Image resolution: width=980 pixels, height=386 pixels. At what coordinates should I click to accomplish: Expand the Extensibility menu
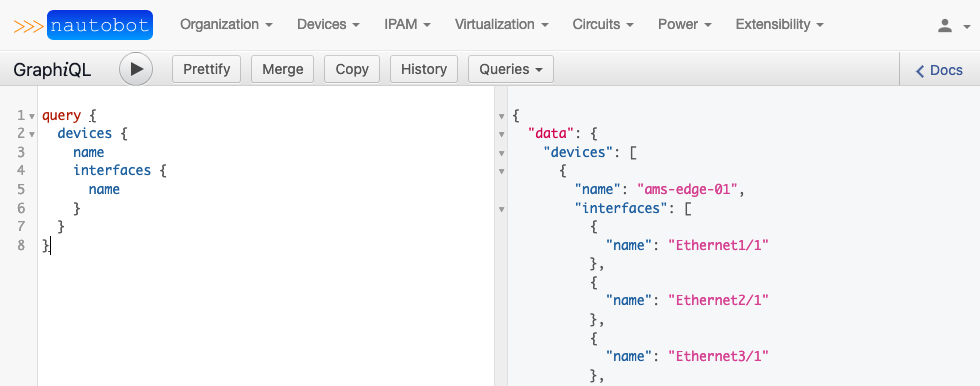pos(779,25)
